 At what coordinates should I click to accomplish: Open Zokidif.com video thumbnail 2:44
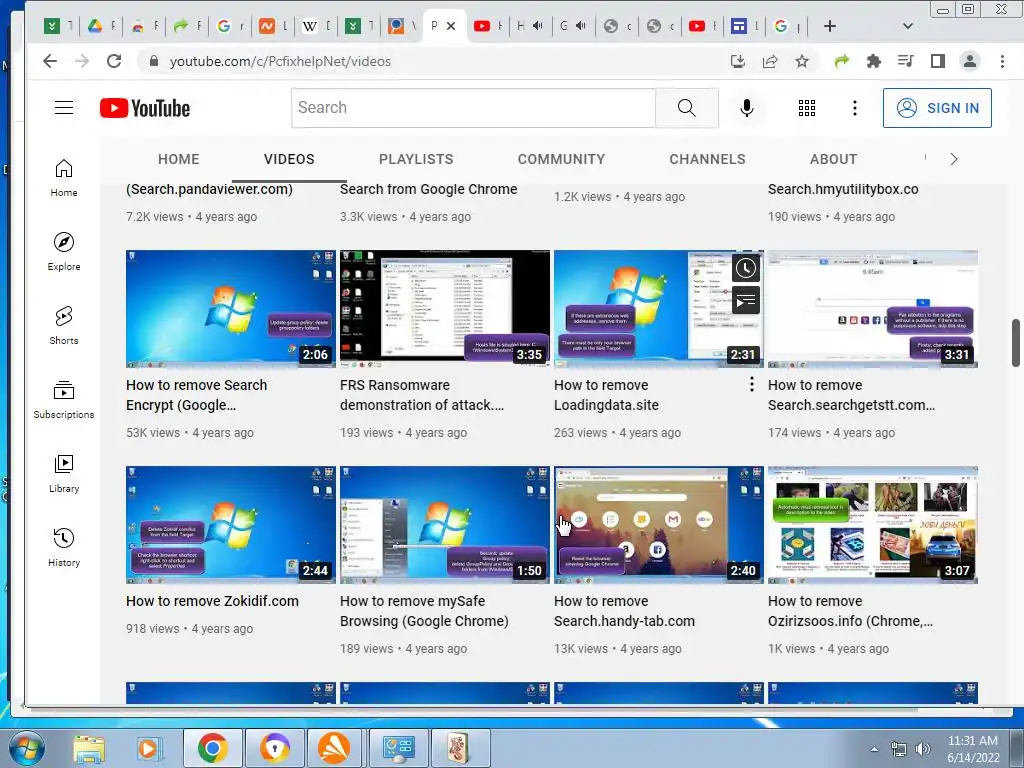tap(231, 525)
